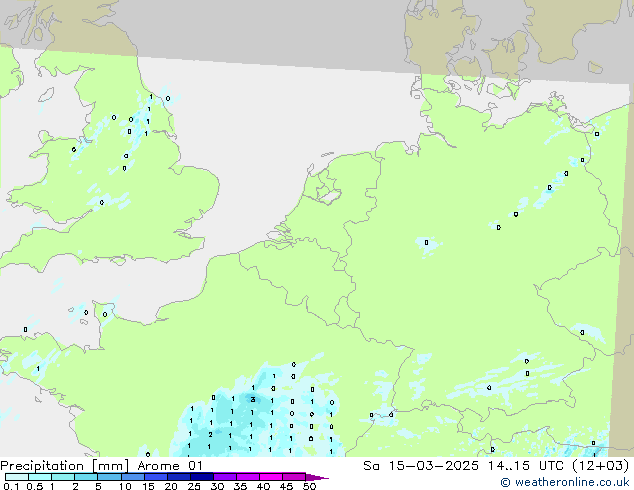Select the 35–40 mm violet legend swatch
The height and width of the screenshot is (490, 634).
pos(248,477)
